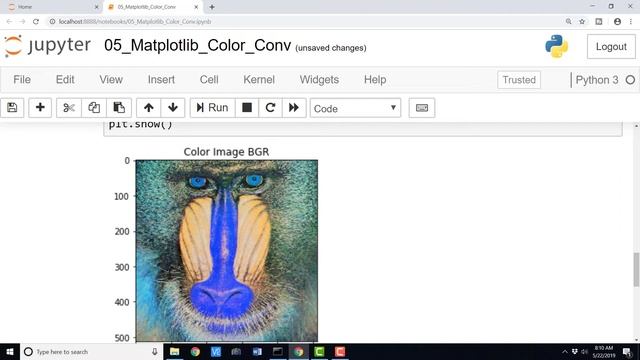Insert cell below using the plus icon
Image resolution: width=640 pixels, height=360 pixels.
coord(40,108)
